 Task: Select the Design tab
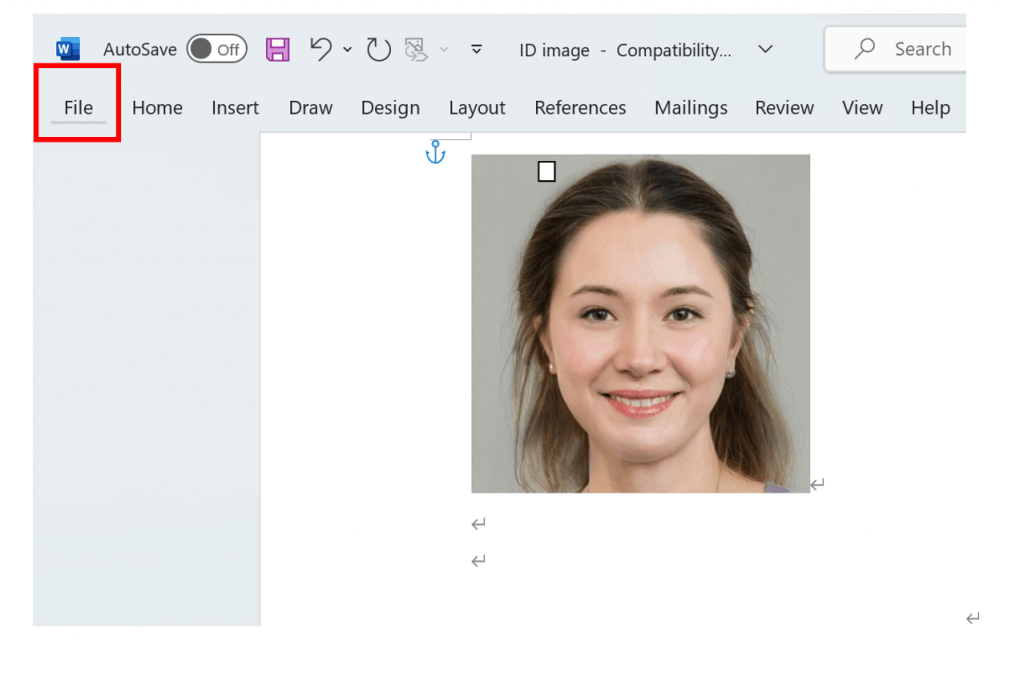pos(391,108)
